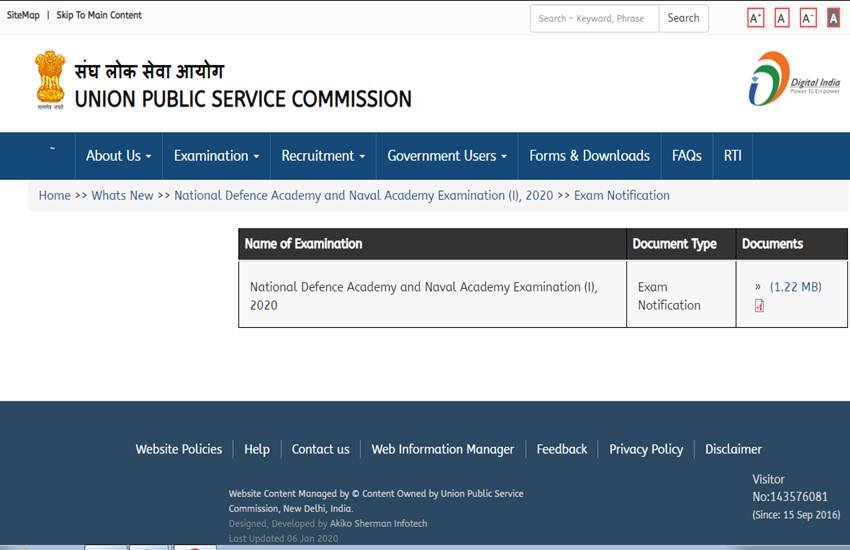Viewport: 850px width, 550px height.
Task: Open the Privacy Policy footer link
Action: [x=646, y=449]
